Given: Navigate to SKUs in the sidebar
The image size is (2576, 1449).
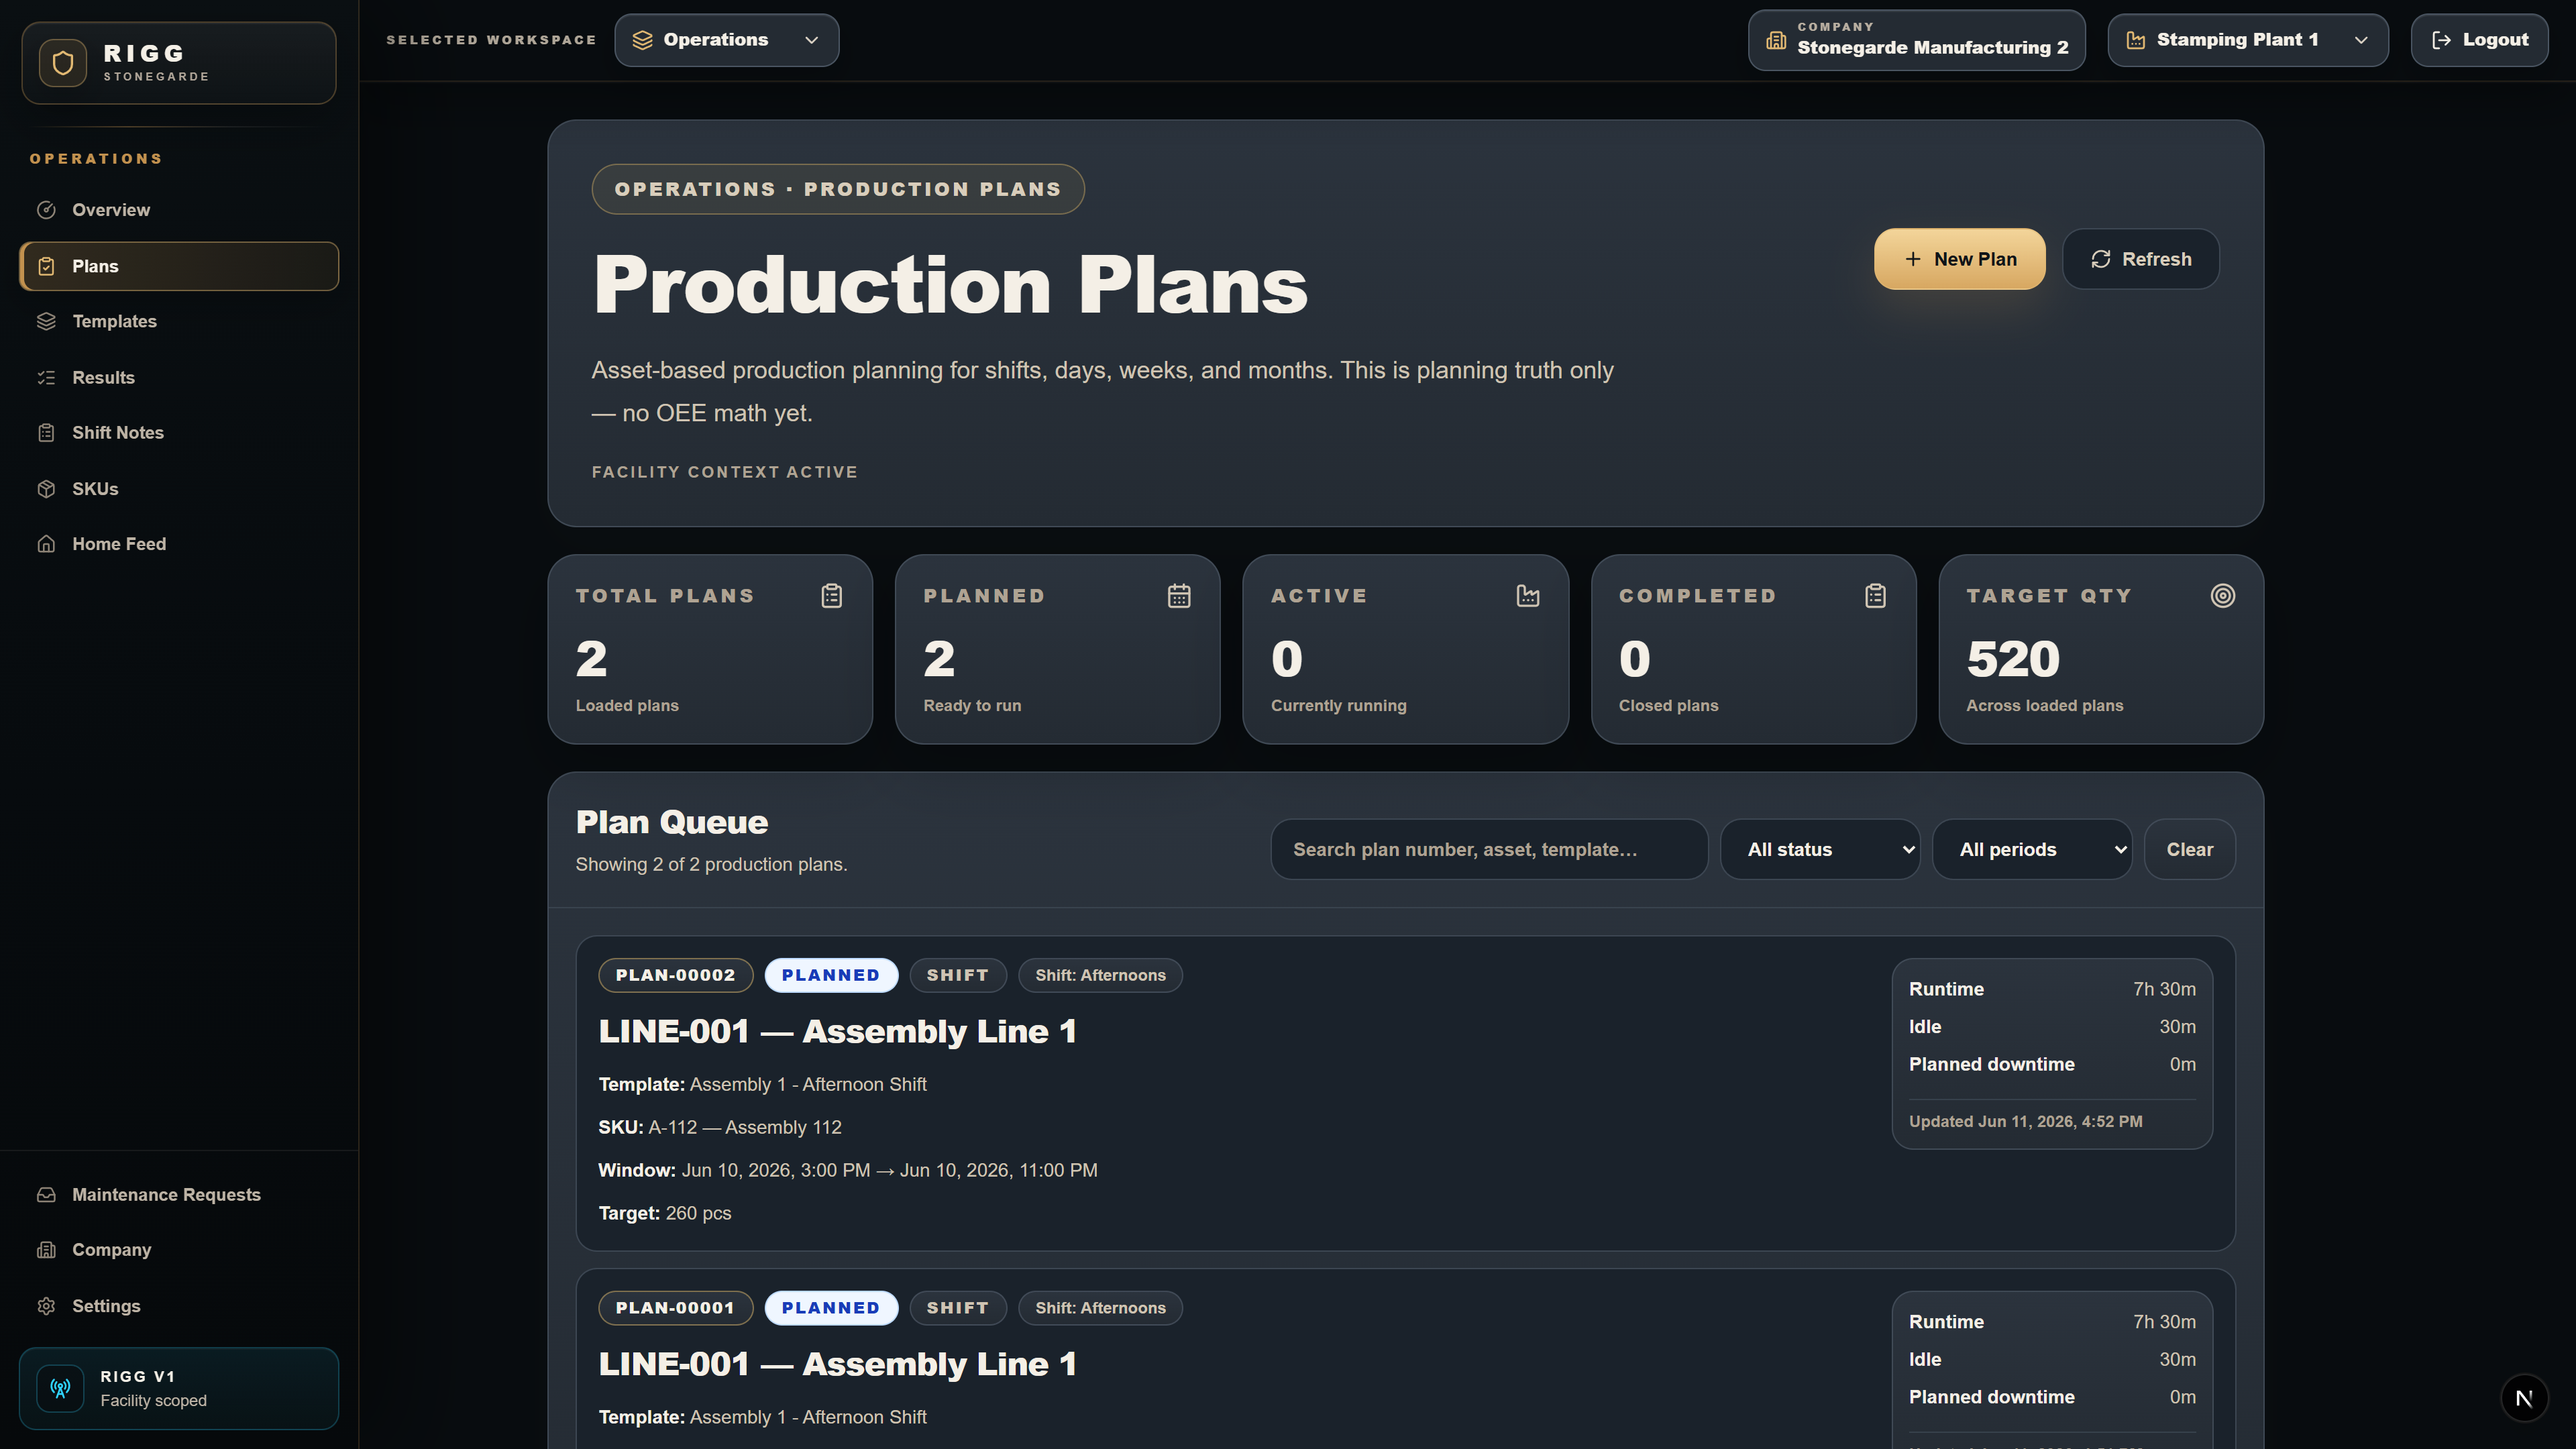Looking at the screenshot, I should pos(179,489).
